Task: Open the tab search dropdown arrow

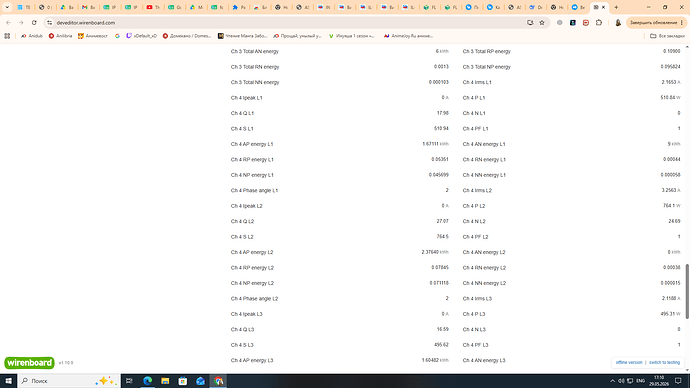Action: click(7, 7)
